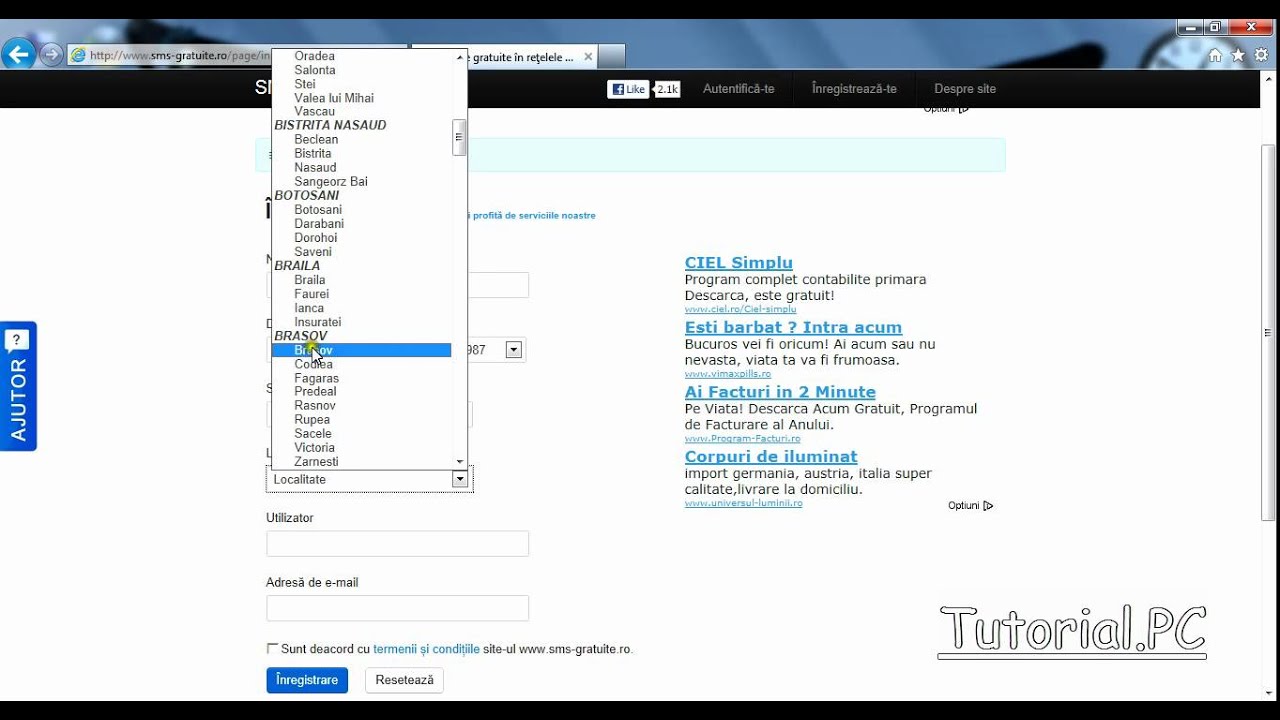This screenshot has height=720, width=1280.
Task: Click the Utilizator input field
Action: 397,544
